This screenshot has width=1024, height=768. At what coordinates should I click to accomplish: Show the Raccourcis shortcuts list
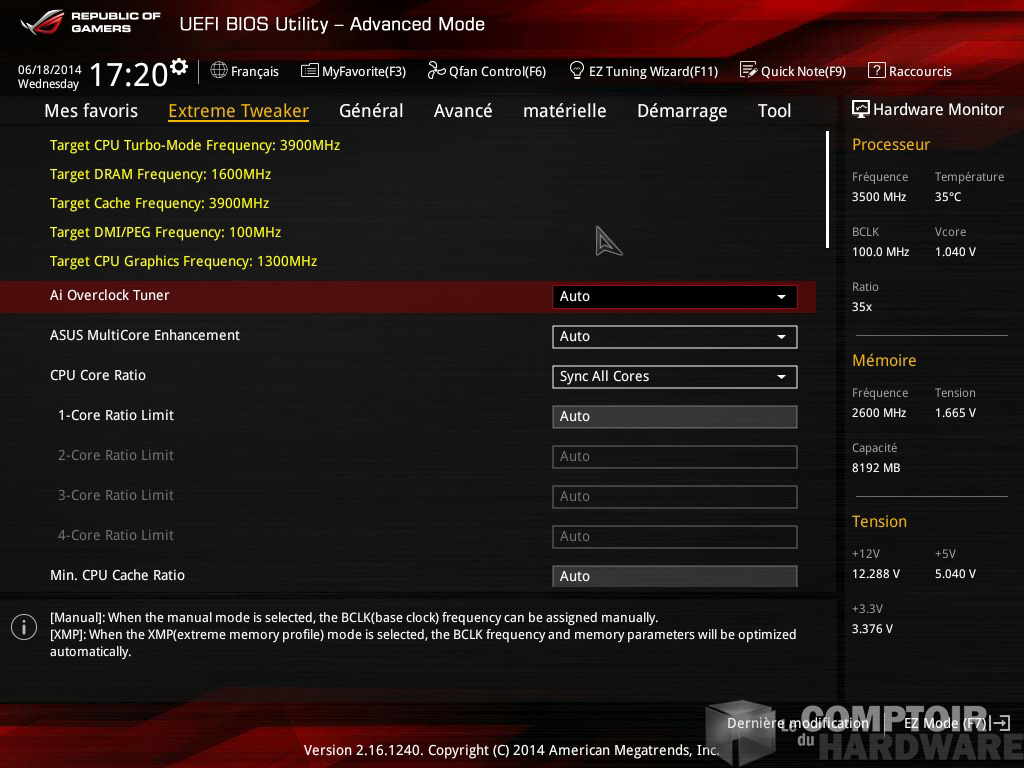point(910,71)
